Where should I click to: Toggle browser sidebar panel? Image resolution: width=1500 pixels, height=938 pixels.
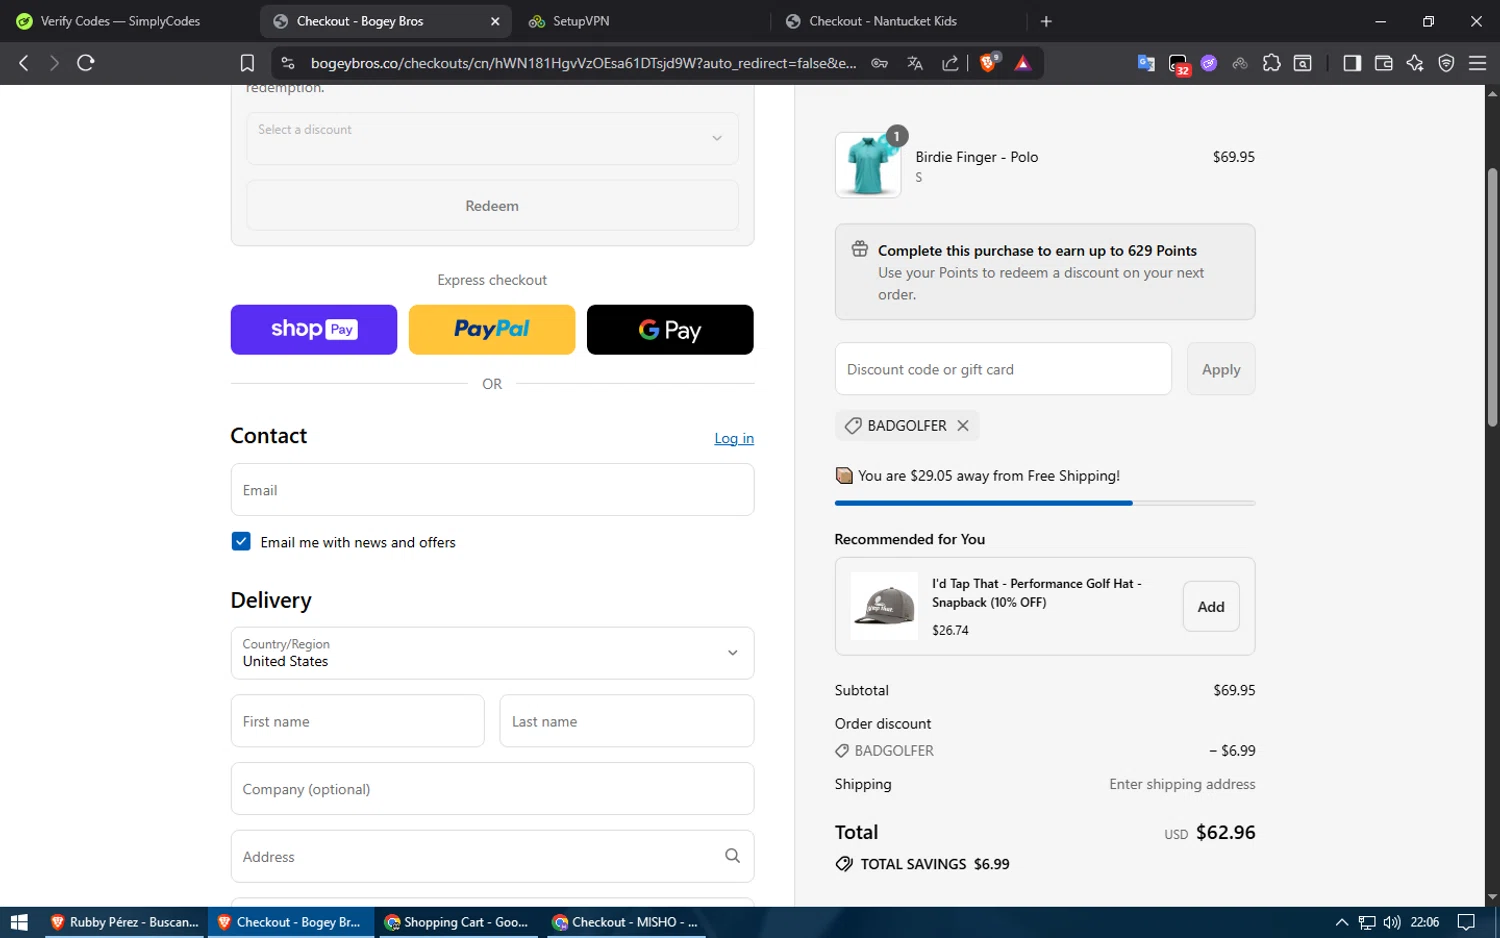[1352, 63]
